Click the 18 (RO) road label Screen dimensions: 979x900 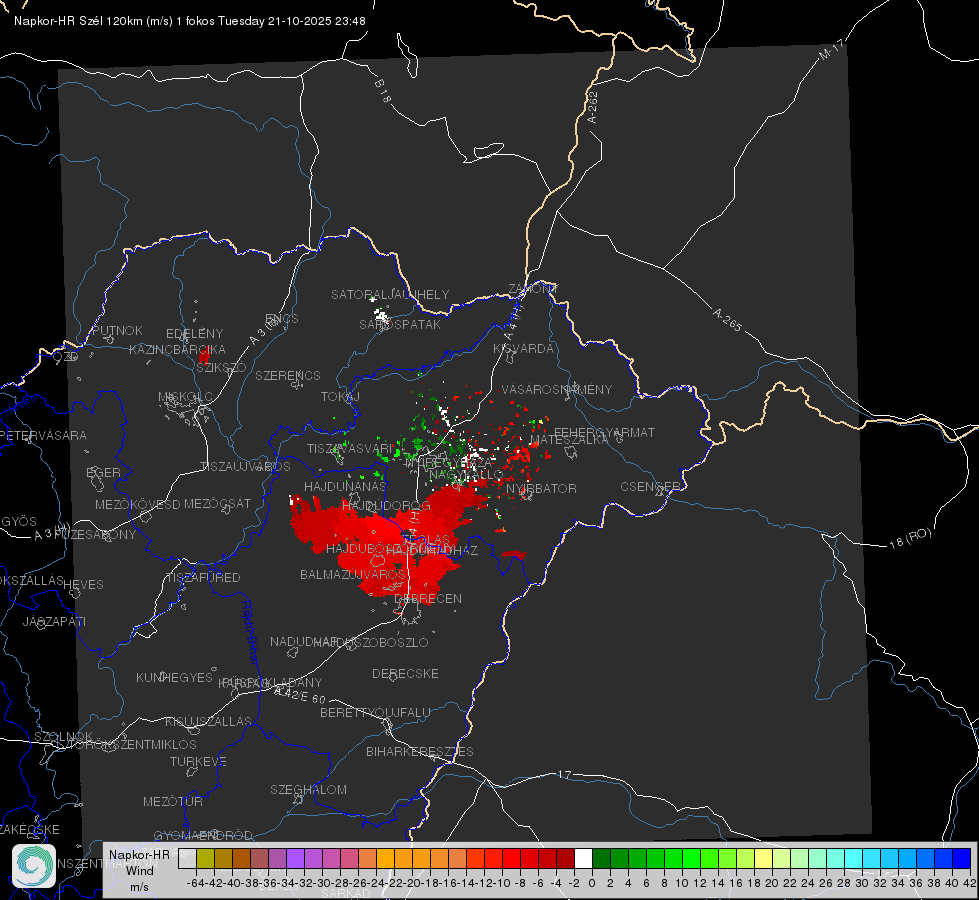click(x=910, y=538)
